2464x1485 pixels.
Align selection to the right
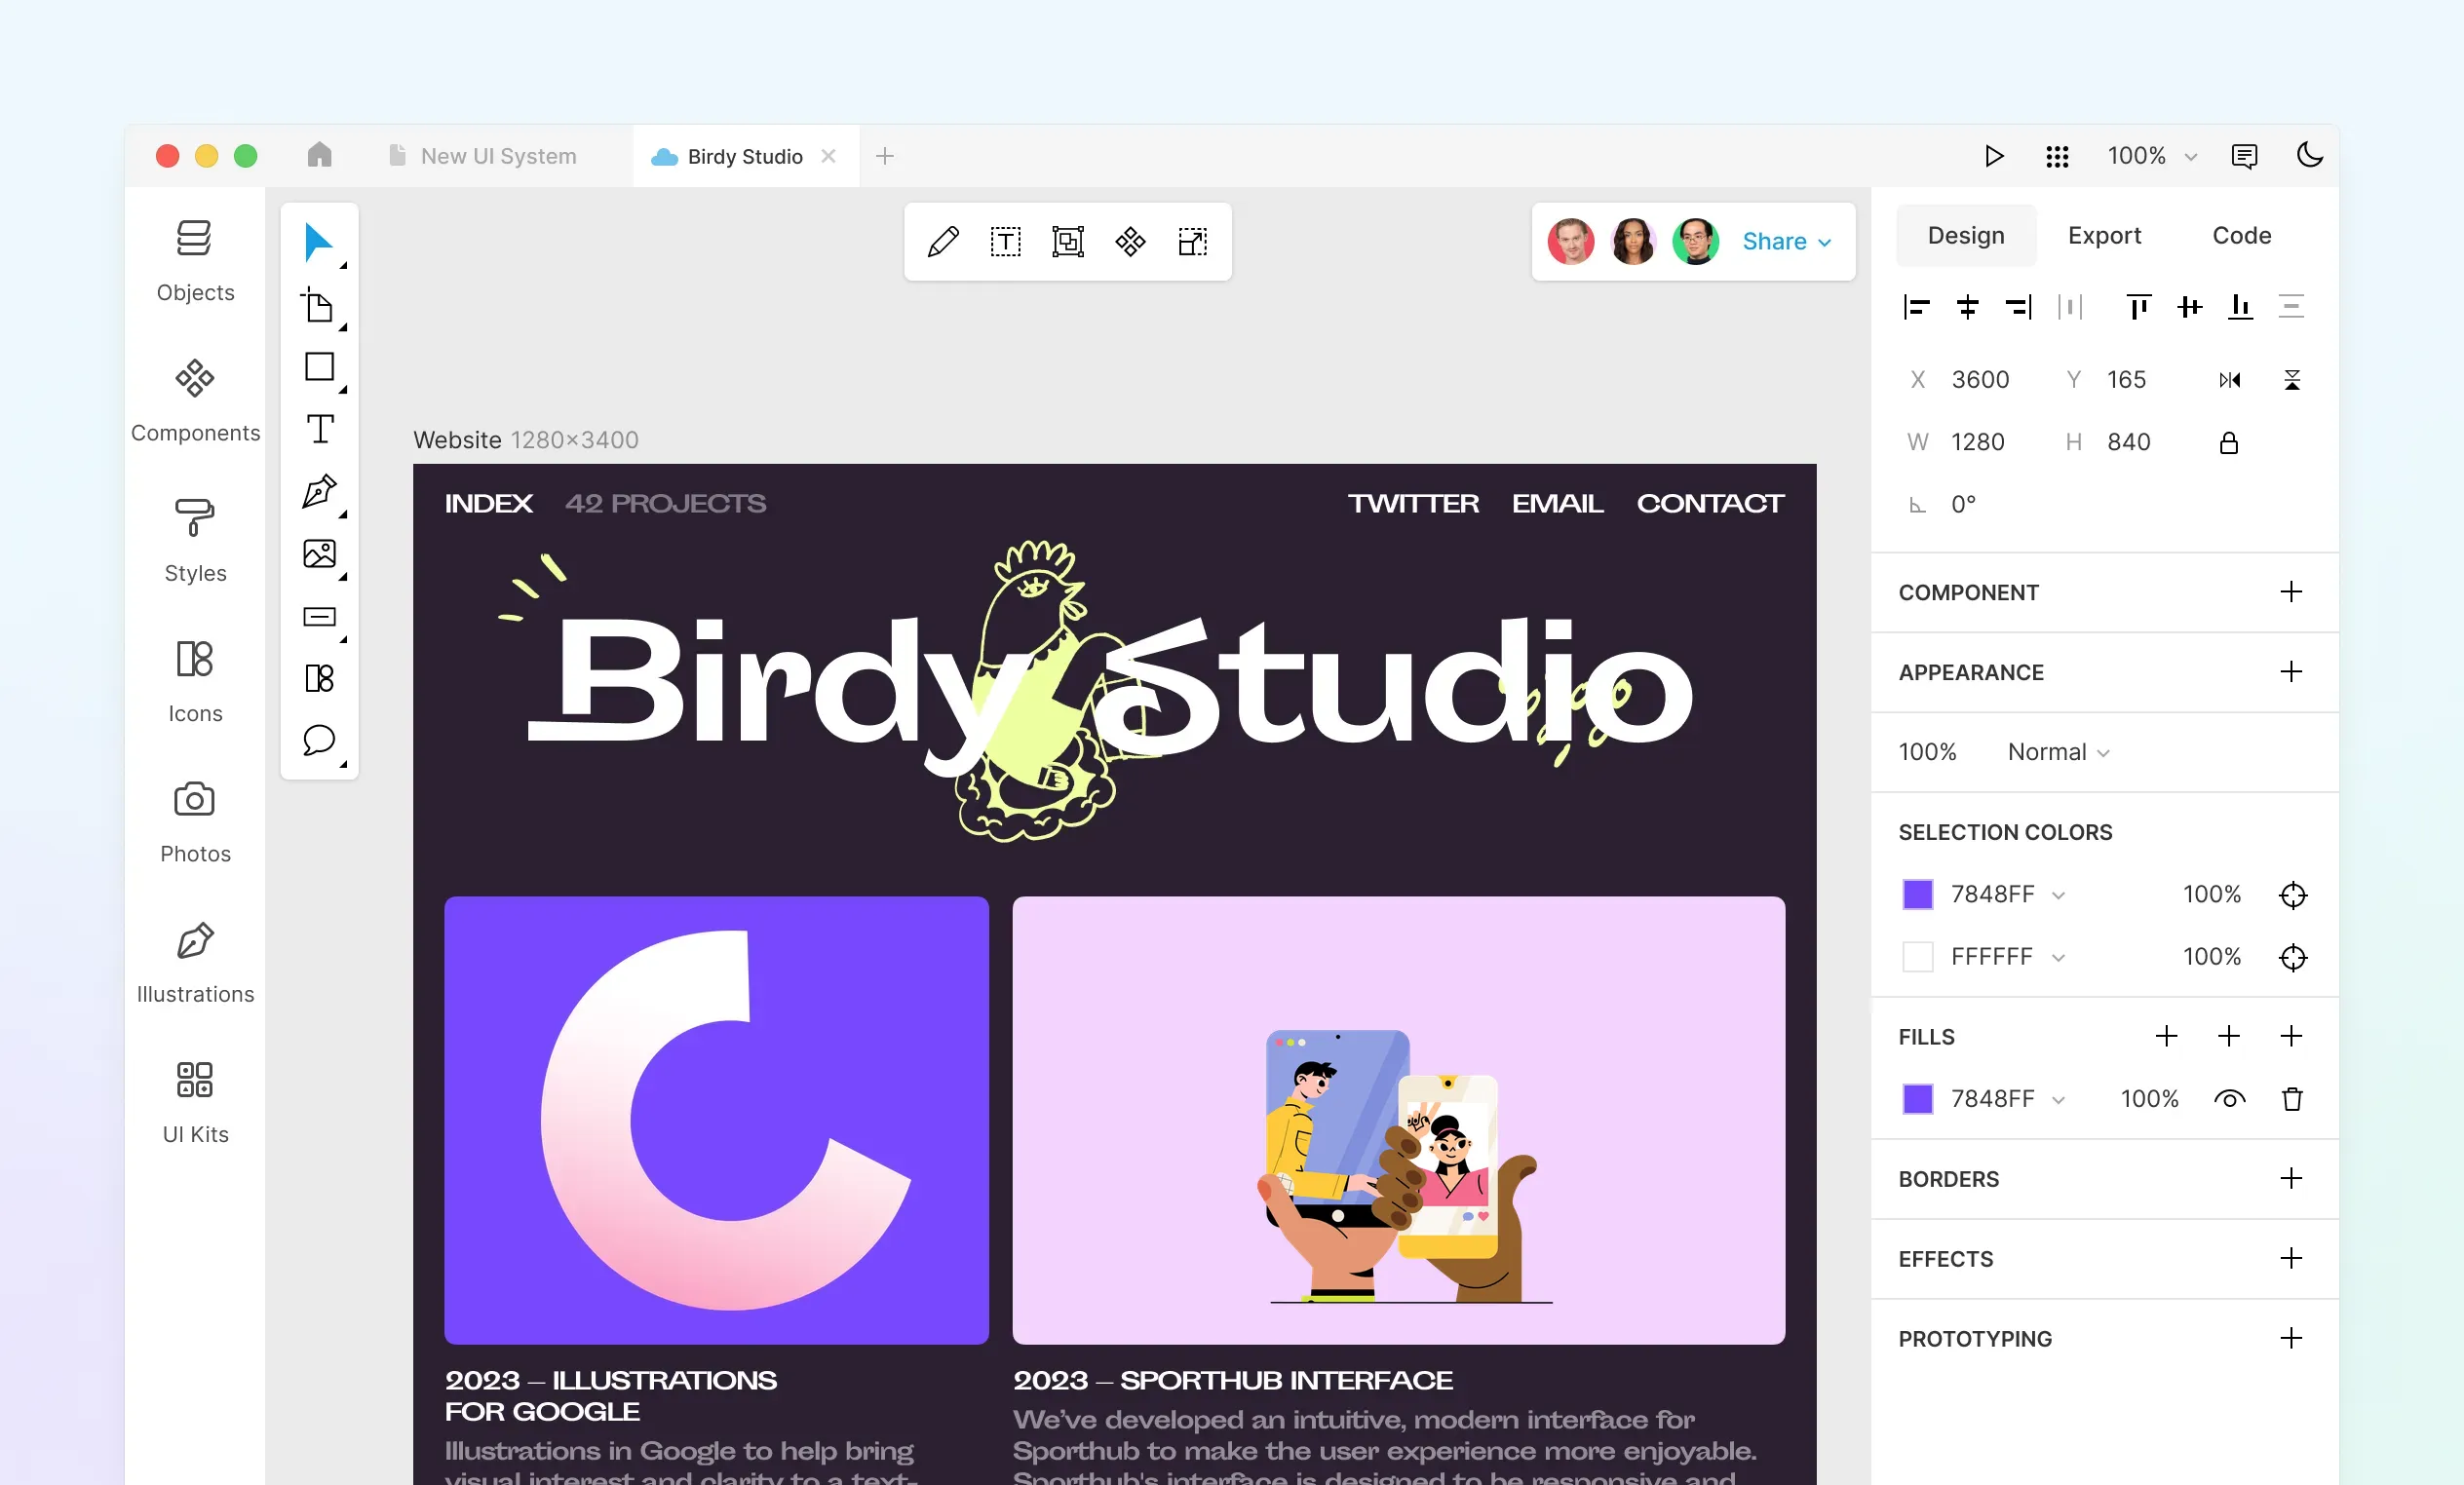pyautogui.click(x=2018, y=307)
